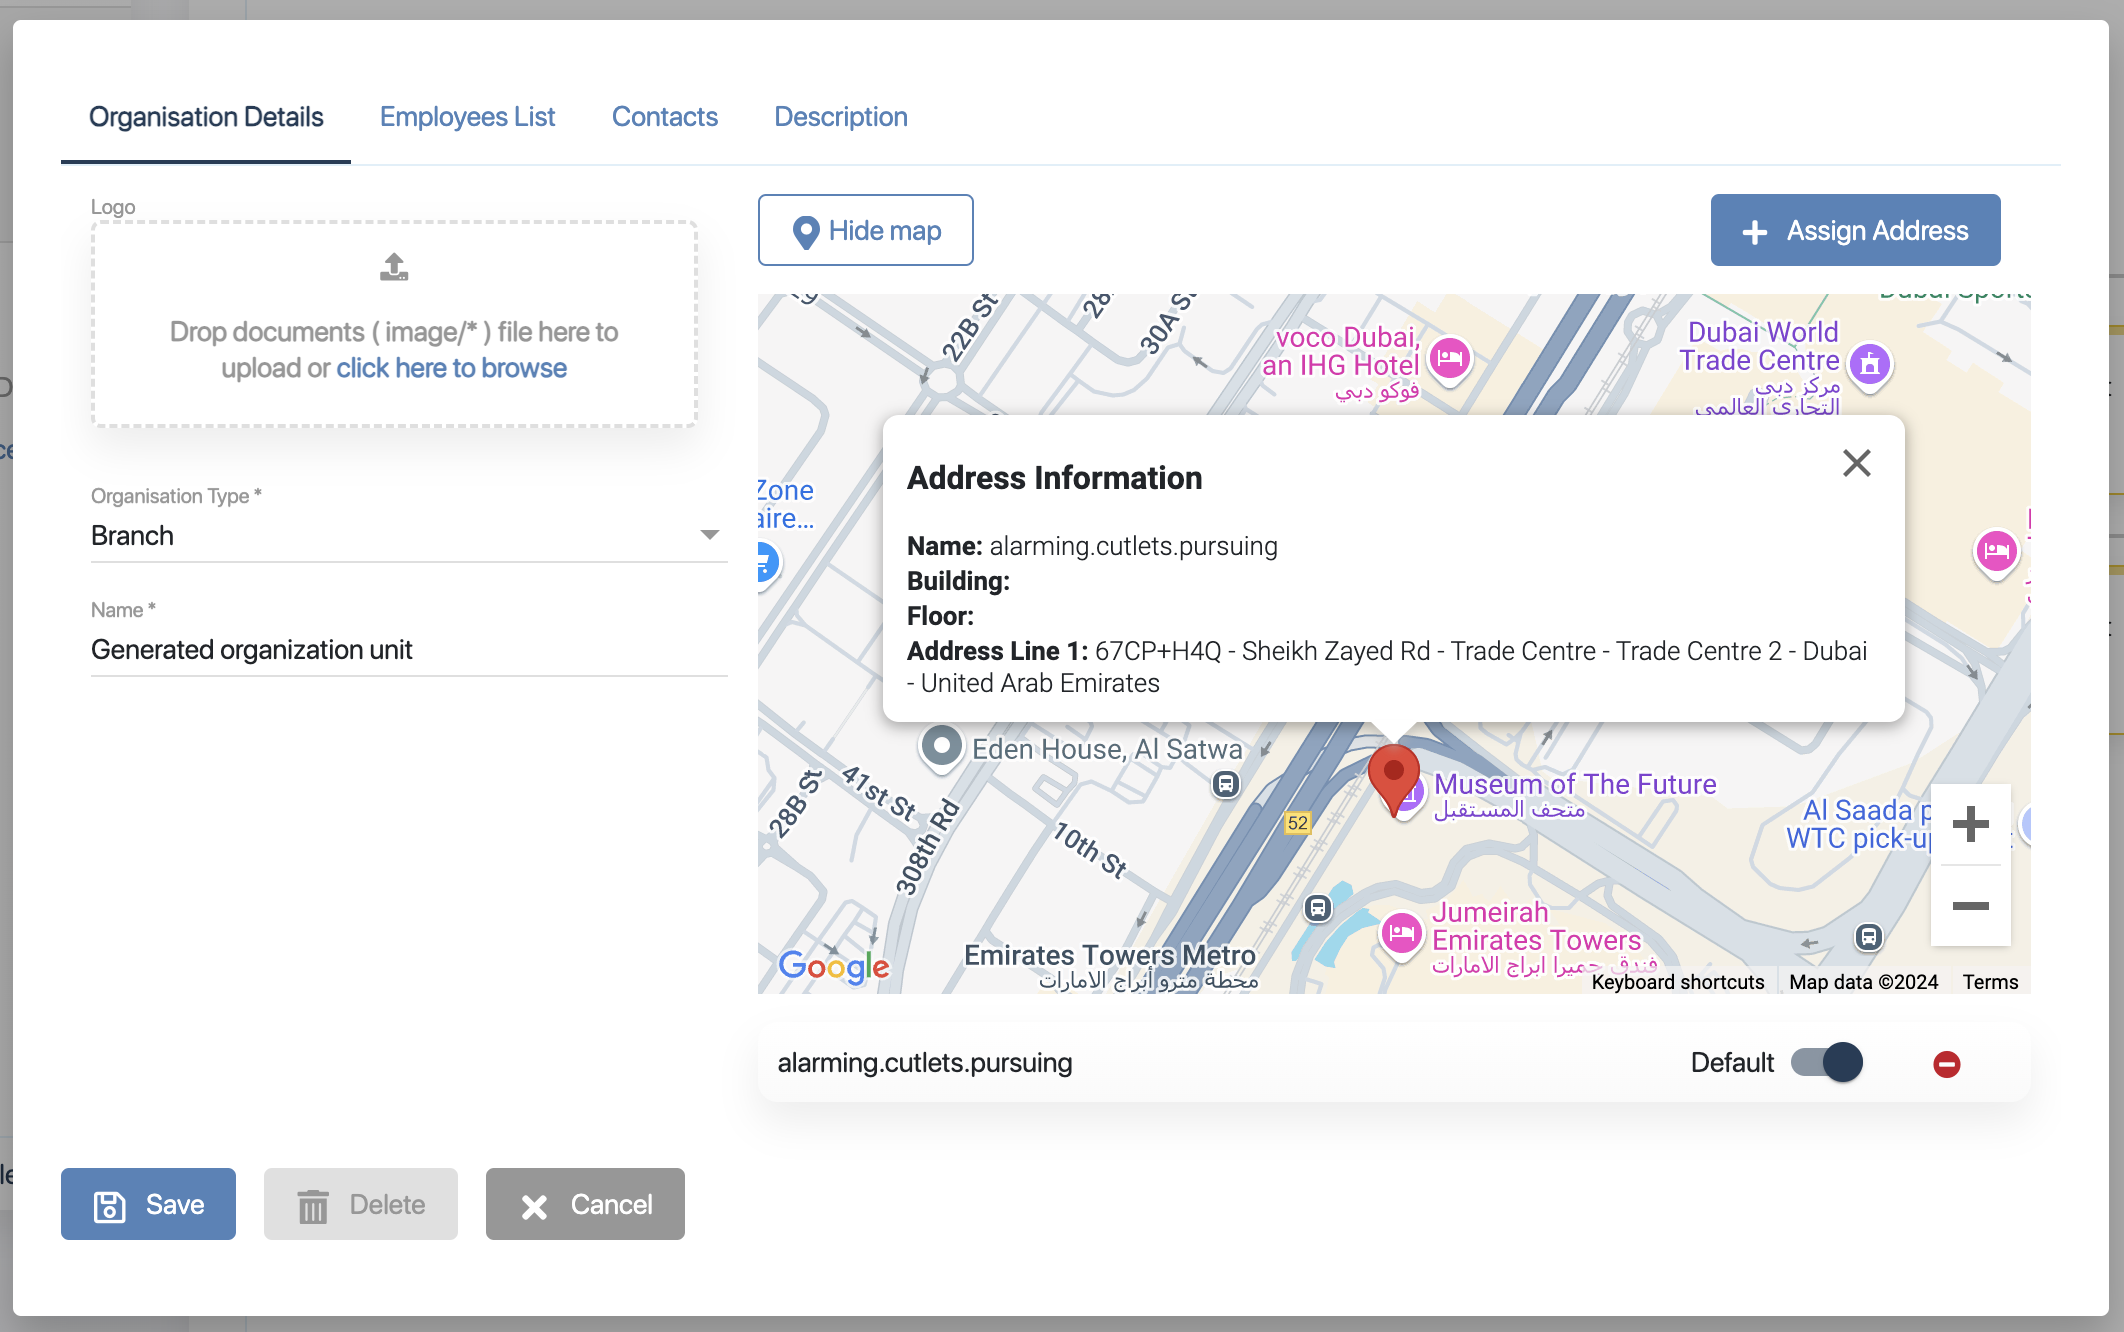Save the organisation unit
Image resolution: width=2124 pixels, height=1332 pixels.
coord(148,1204)
